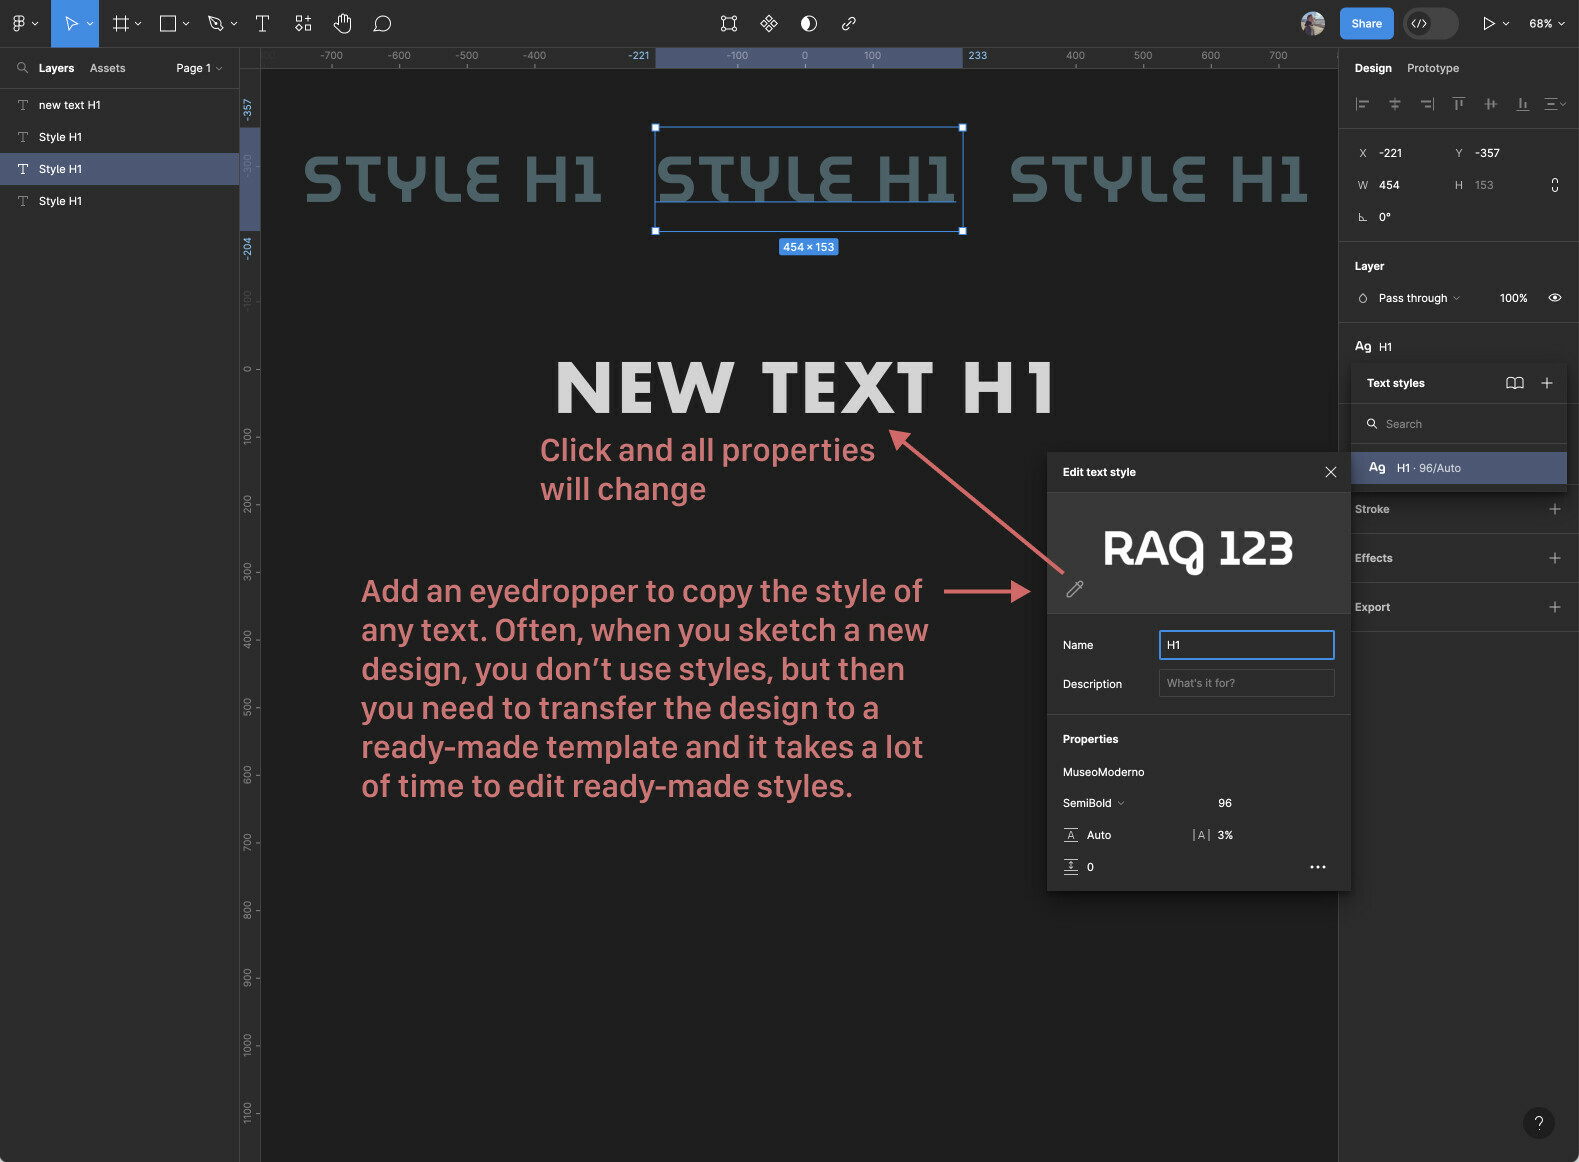Open the search in the Layers panel

coord(22,68)
